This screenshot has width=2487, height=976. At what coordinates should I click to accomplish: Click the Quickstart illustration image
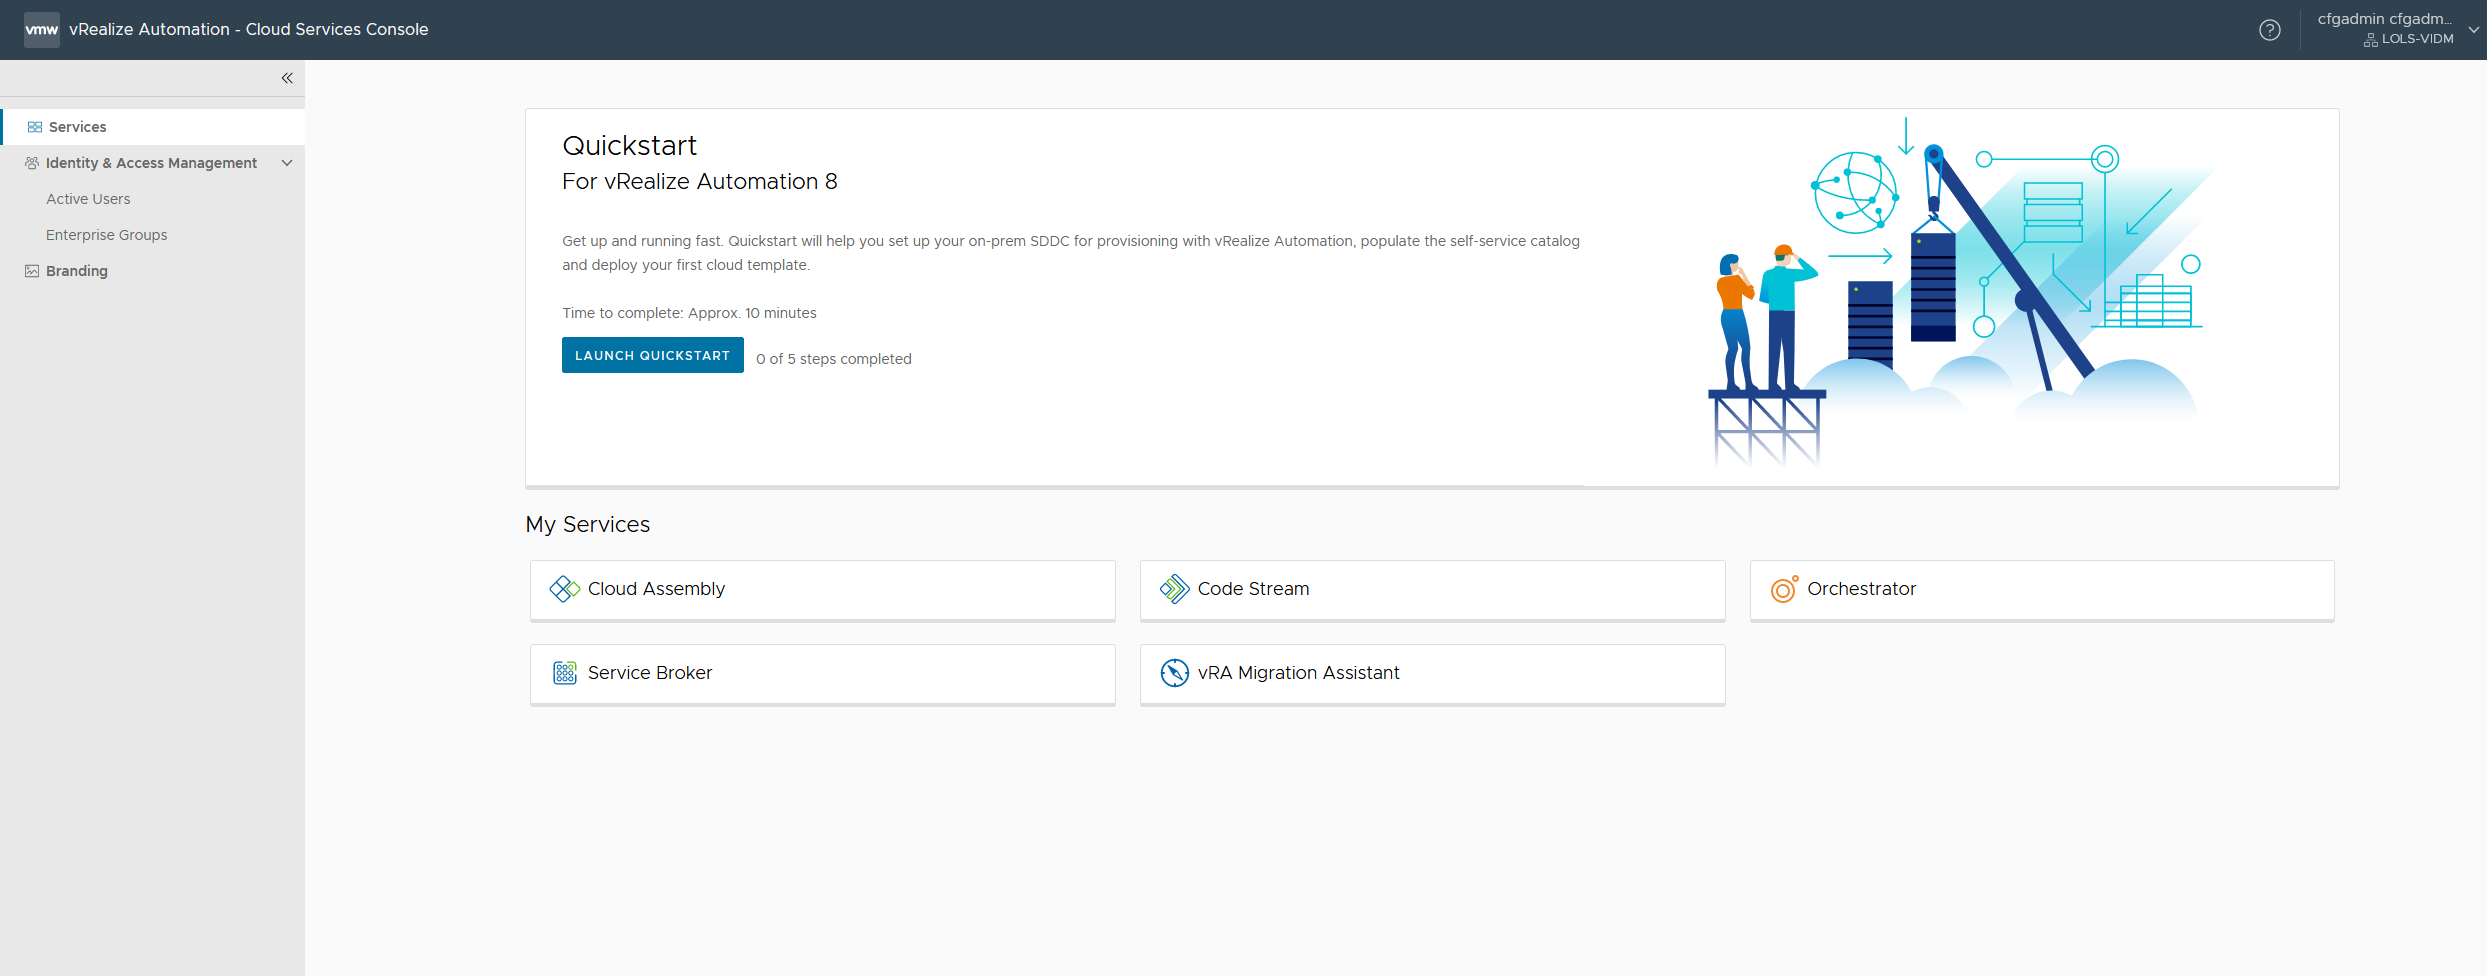pyautogui.click(x=1960, y=292)
